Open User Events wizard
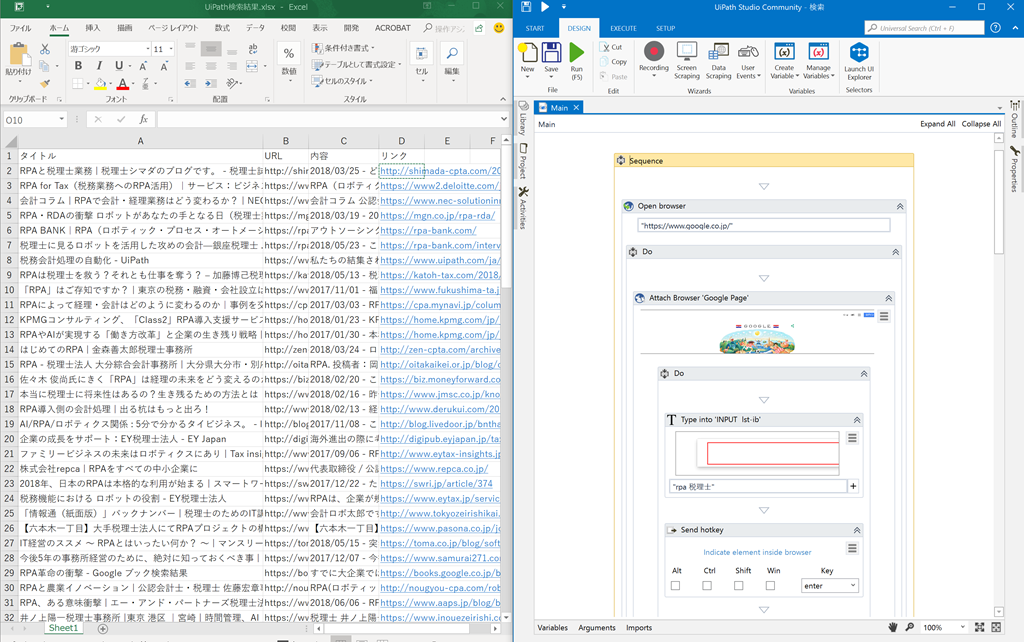 [748, 51]
